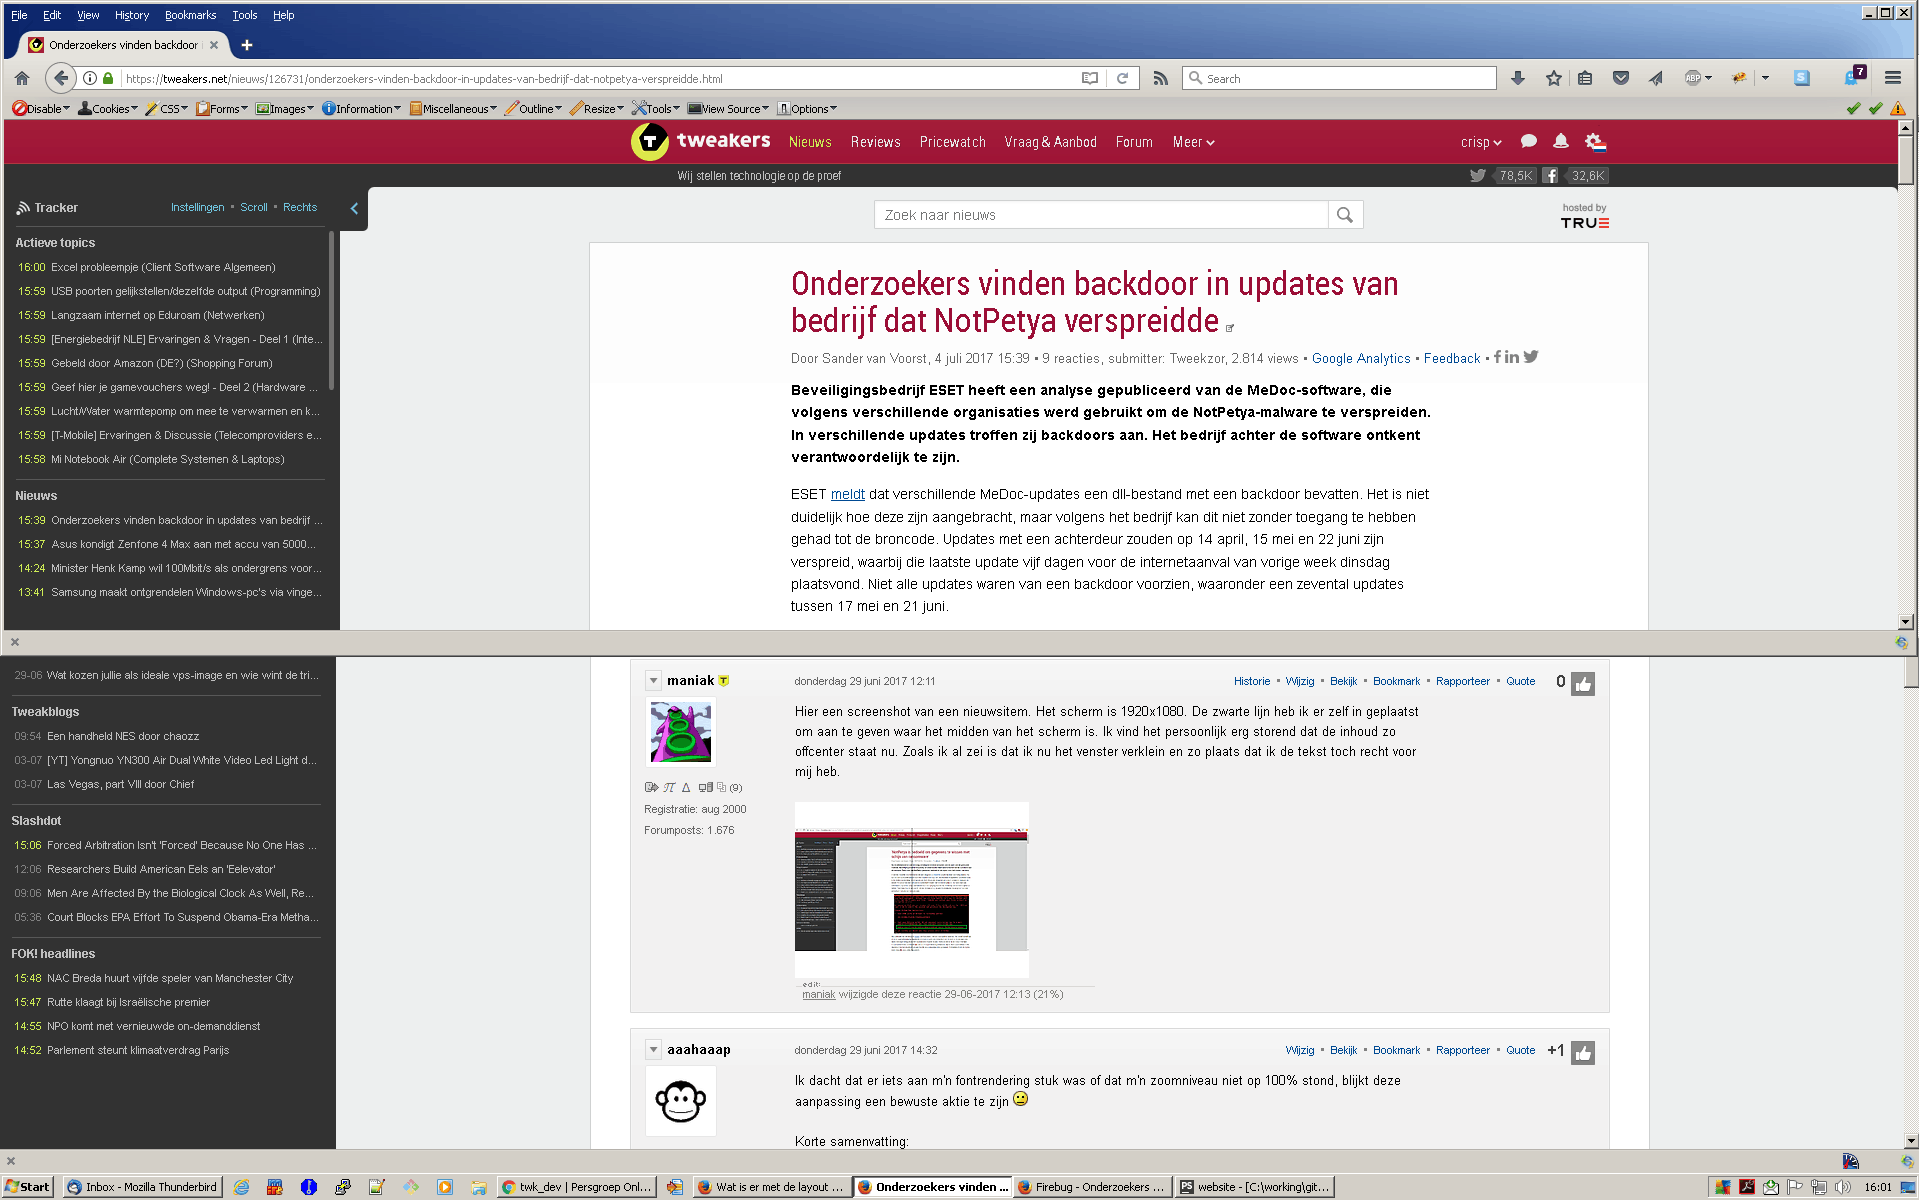The height and width of the screenshot is (1200, 1919).
Task: Open the RSS feed icon in toolbar
Action: [1160, 78]
